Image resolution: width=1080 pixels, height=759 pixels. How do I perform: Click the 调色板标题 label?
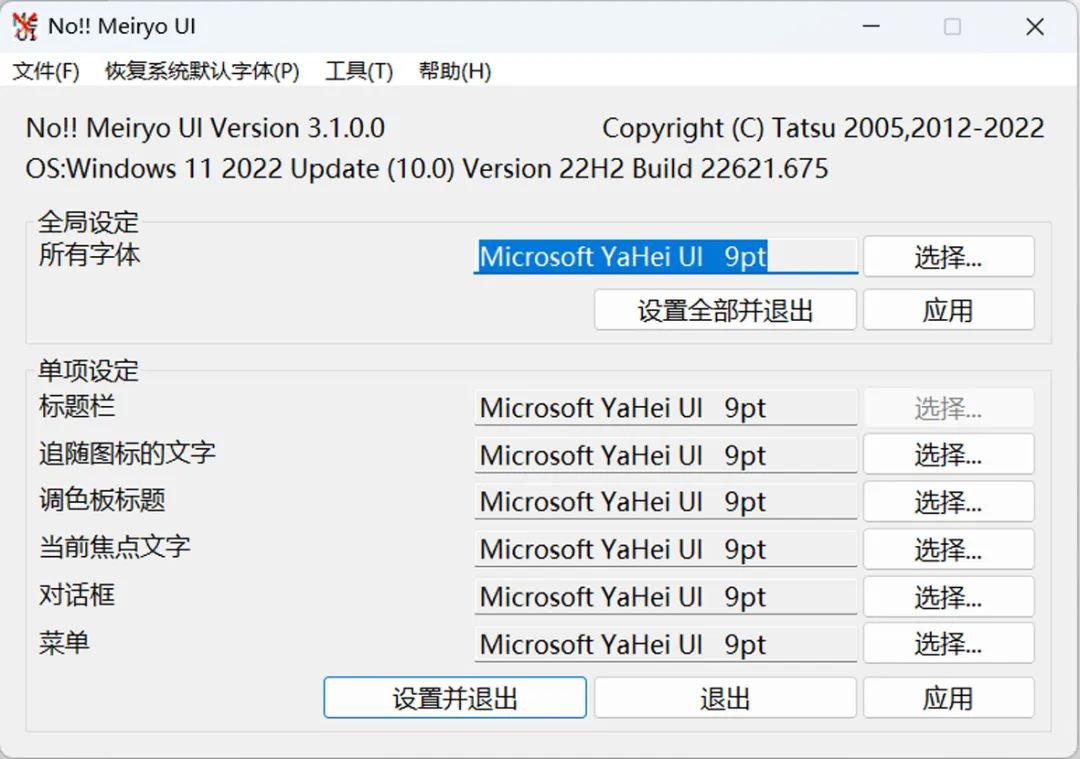[x=102, y=499]
